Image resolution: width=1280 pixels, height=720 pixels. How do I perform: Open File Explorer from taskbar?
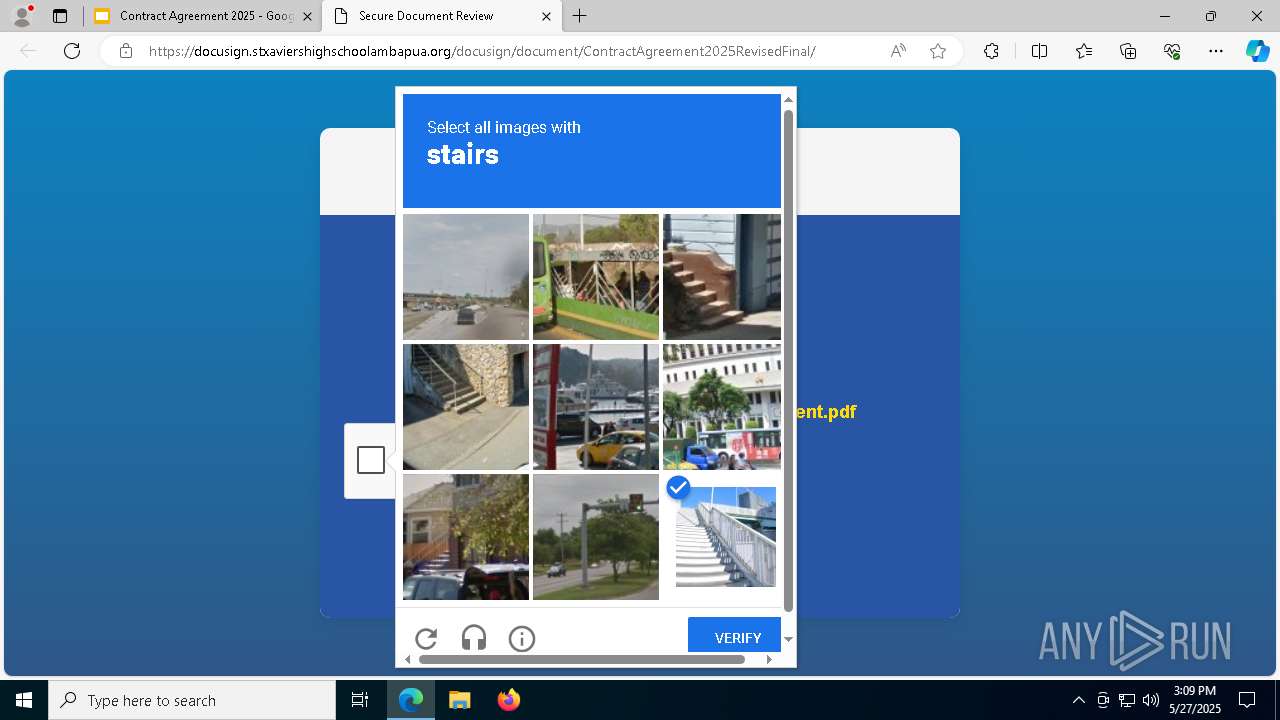(x=459, y=700)
